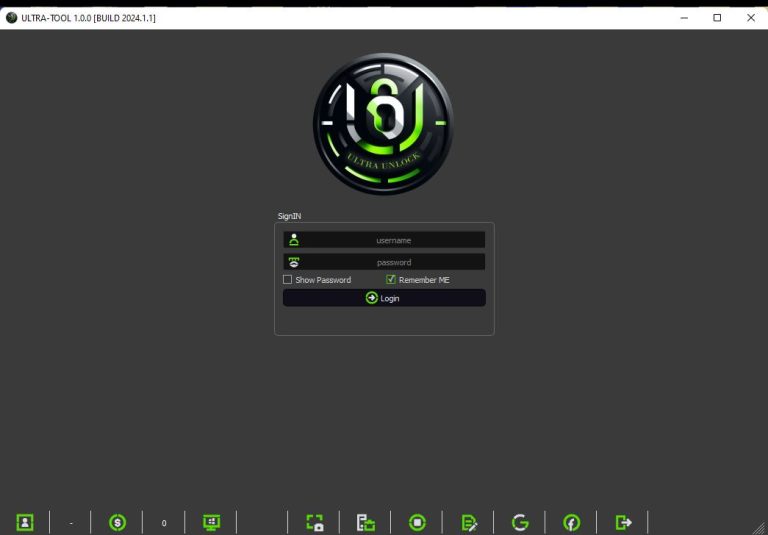768x535 pixels.
Task: Focus the username input field
Action: click(x=384, y=240)
